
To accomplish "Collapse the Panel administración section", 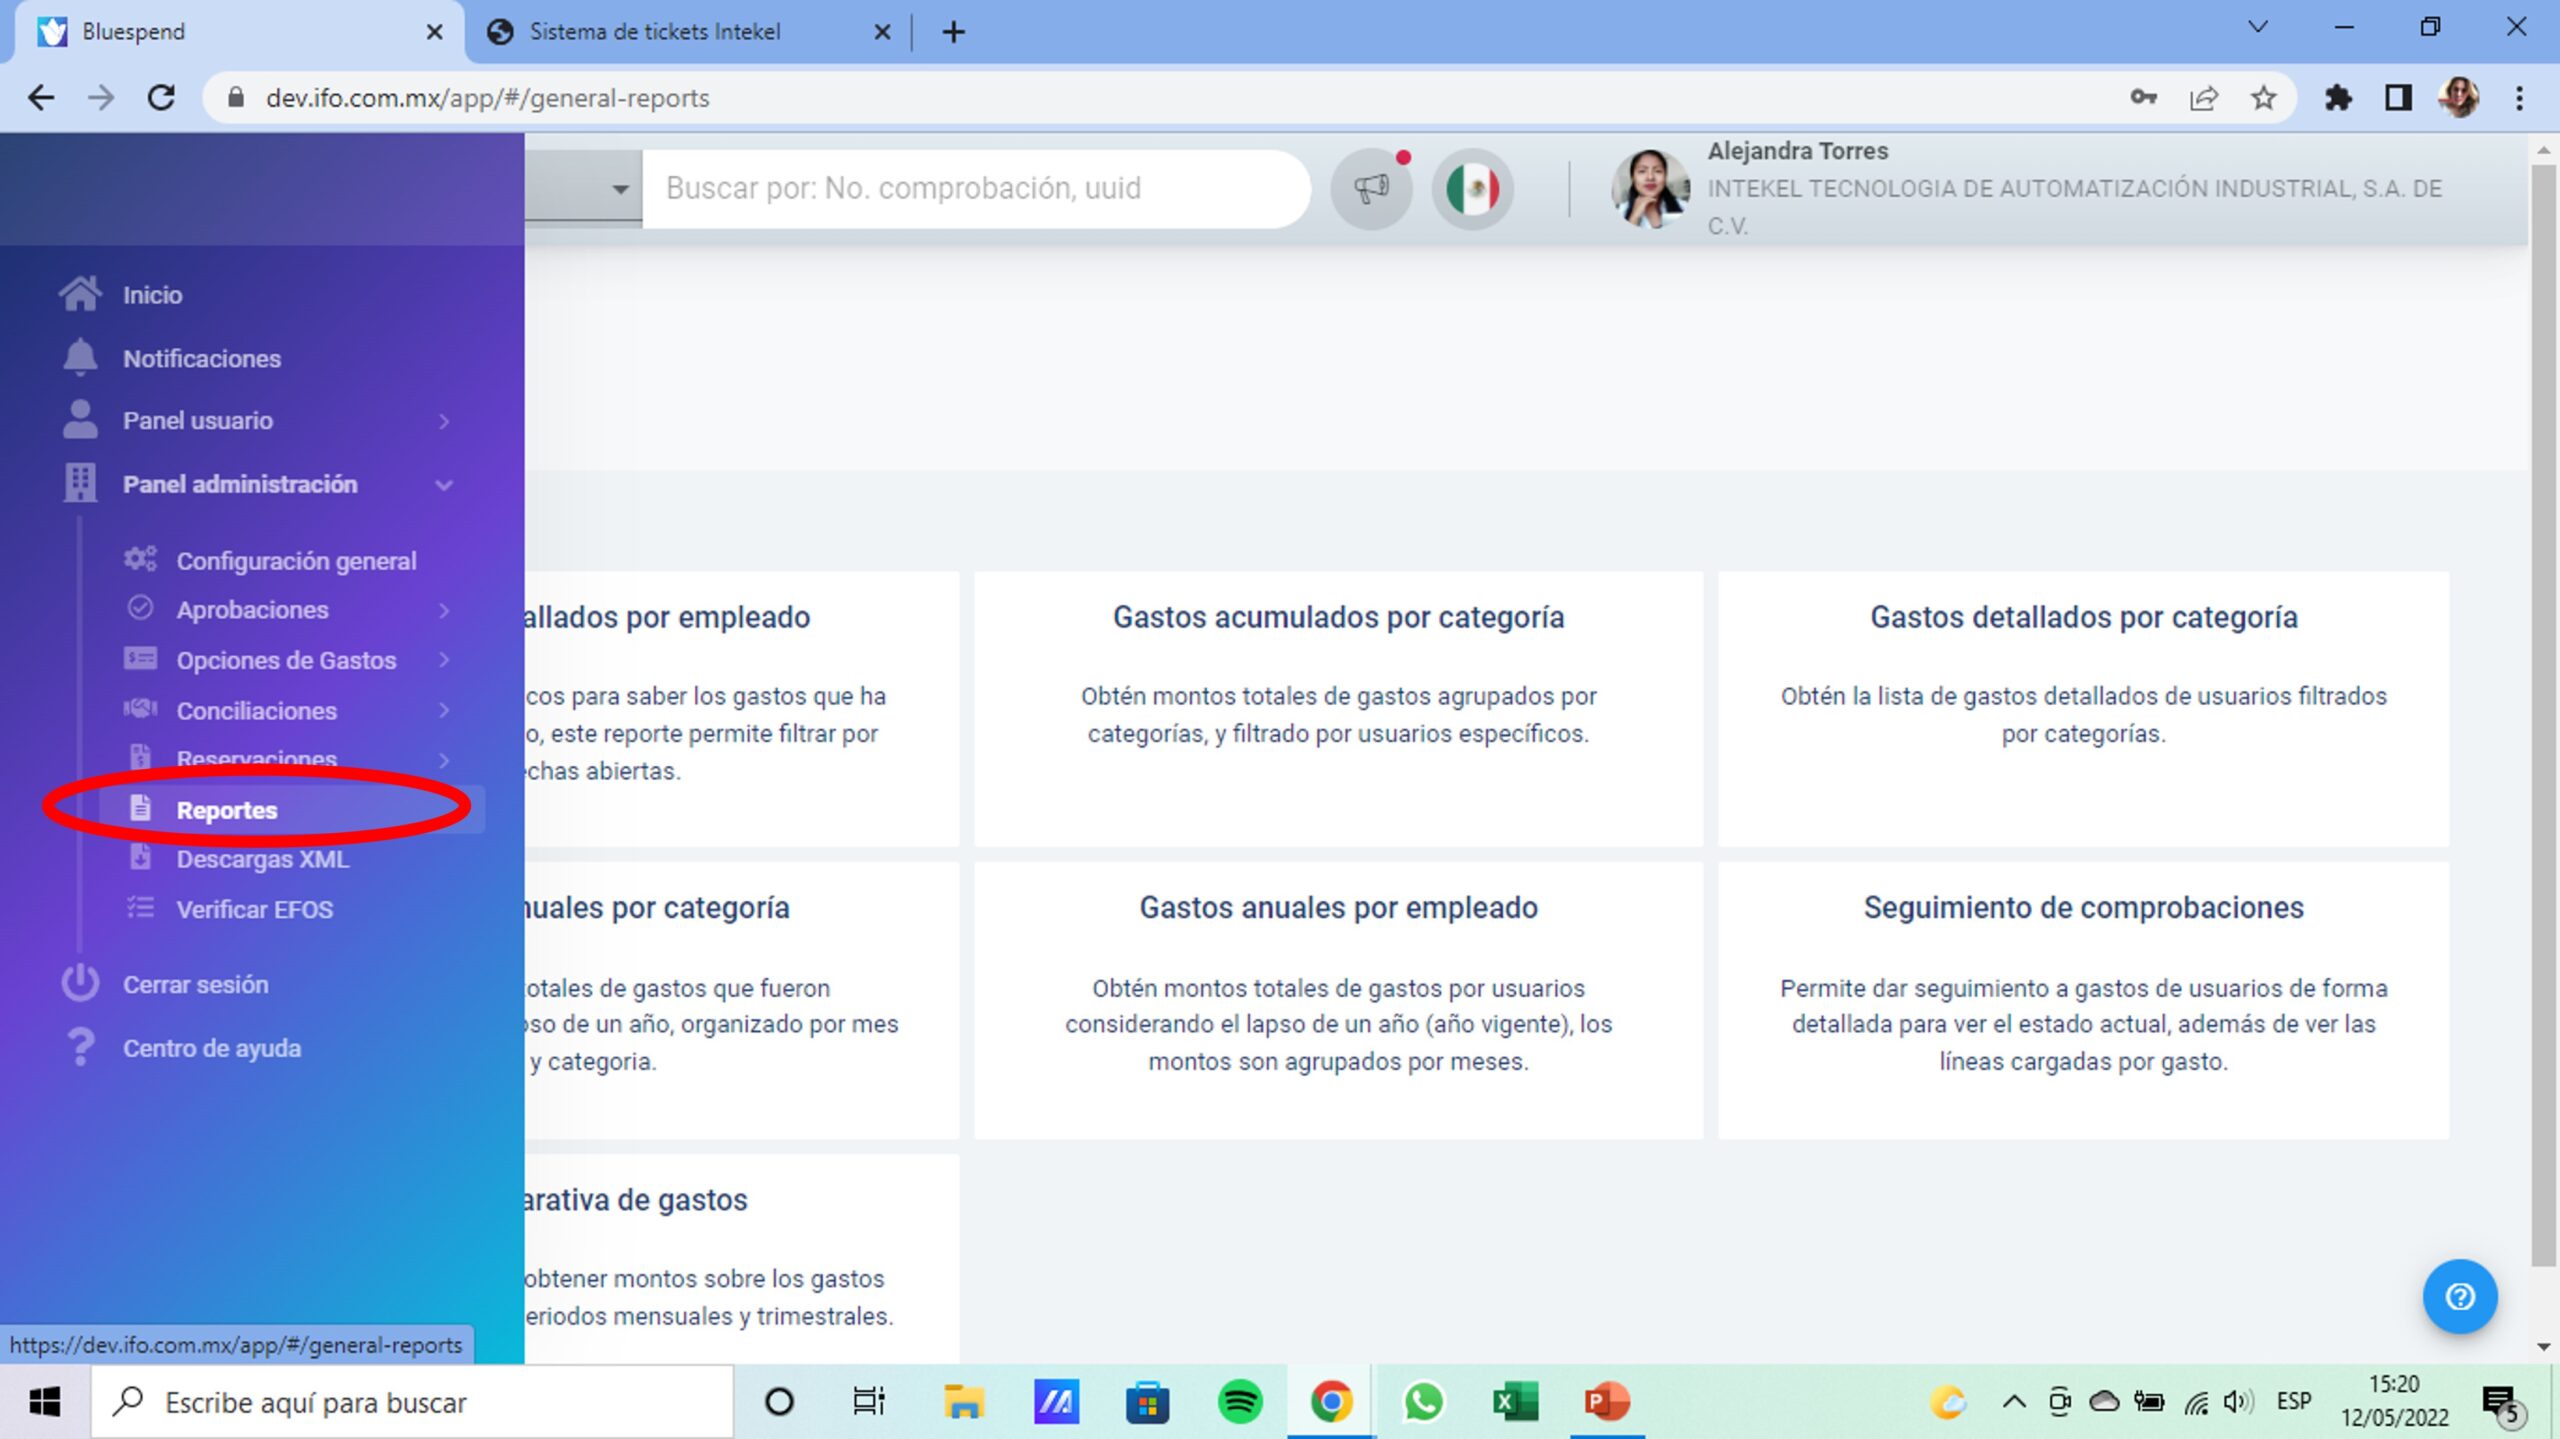I will (444, 485).
